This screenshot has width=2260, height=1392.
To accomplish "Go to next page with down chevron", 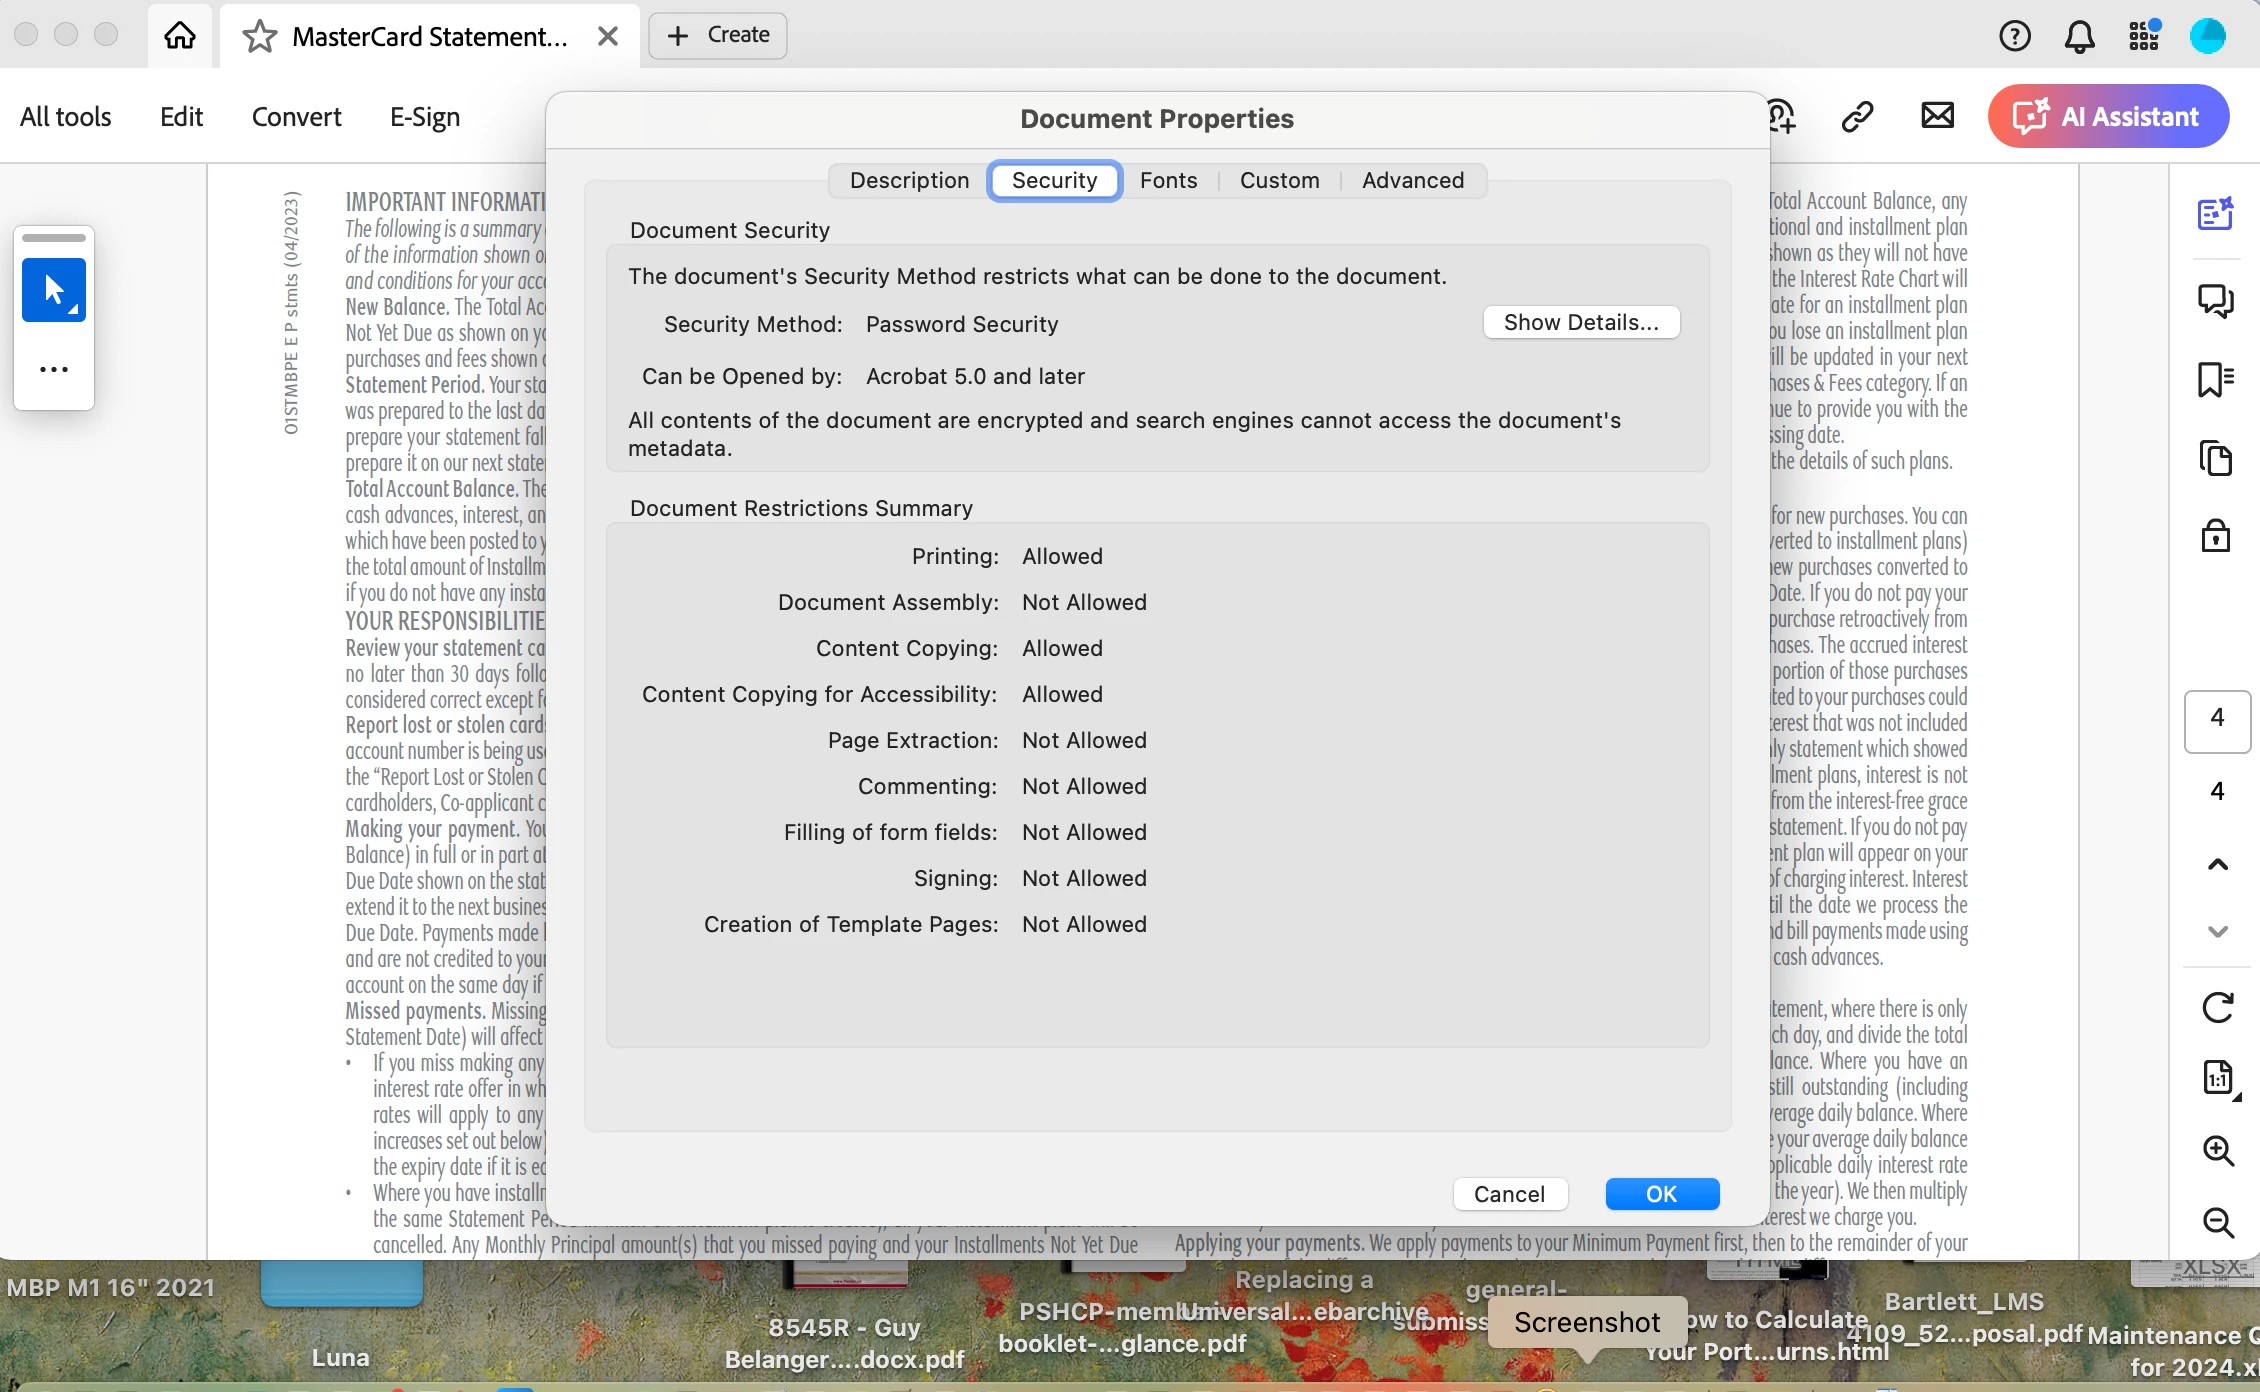I will tap(2217, 931).
